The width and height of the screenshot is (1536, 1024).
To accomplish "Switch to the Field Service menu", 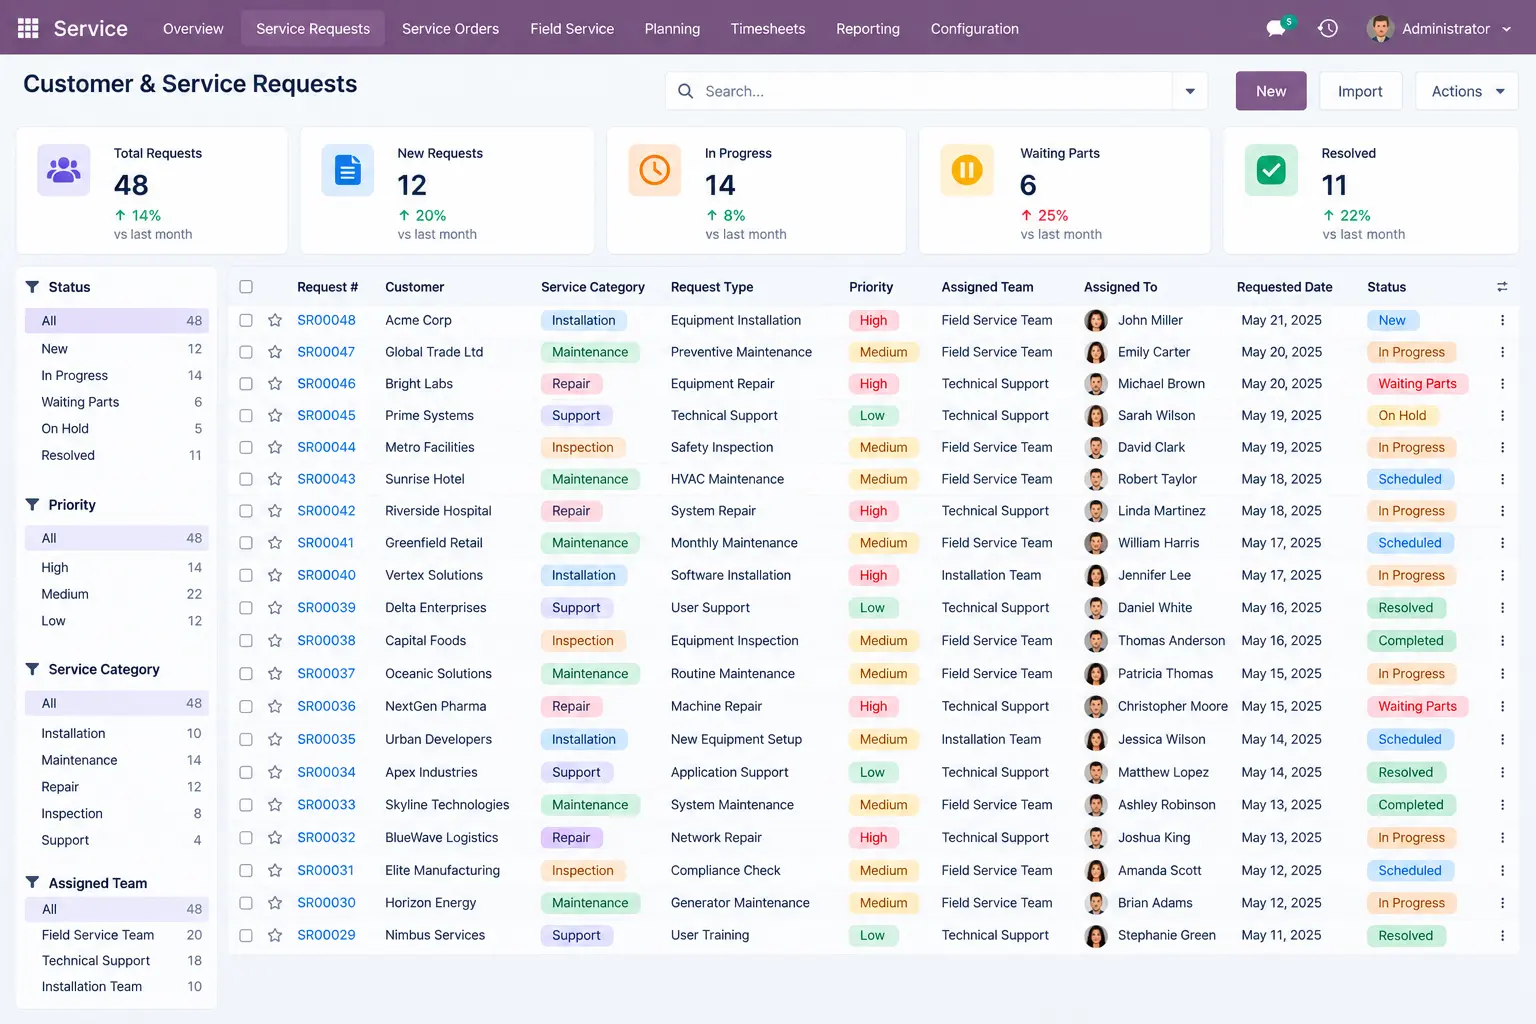I will point(572,29).
